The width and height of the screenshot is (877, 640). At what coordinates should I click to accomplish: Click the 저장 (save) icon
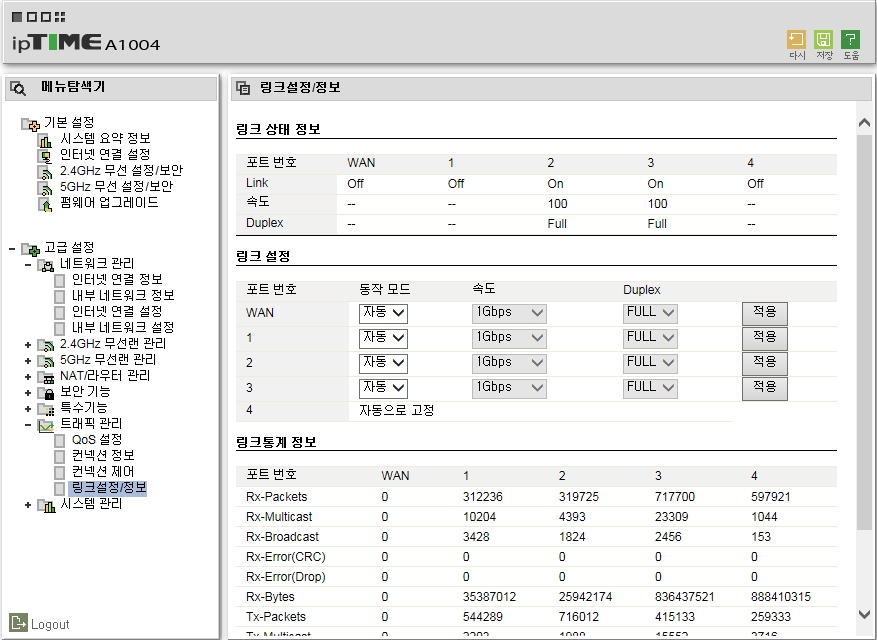pyautogui.click(x=823, y=40)
